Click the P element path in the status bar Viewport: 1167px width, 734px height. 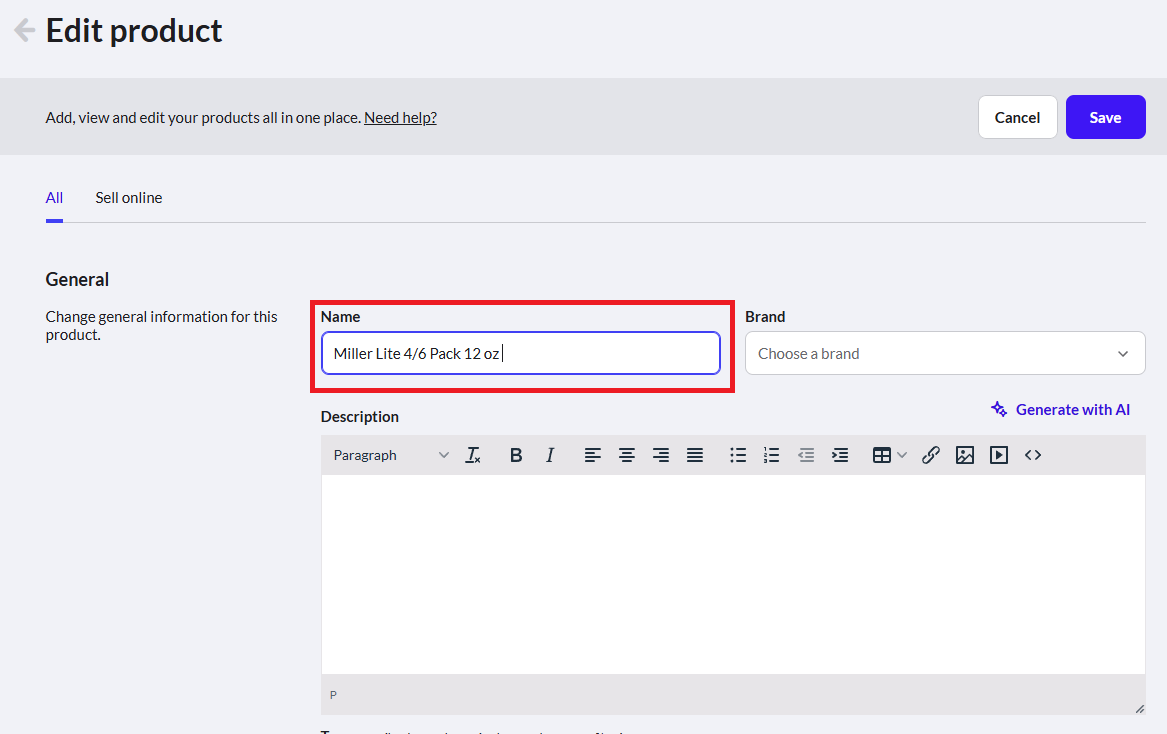[x=333, y=695]
